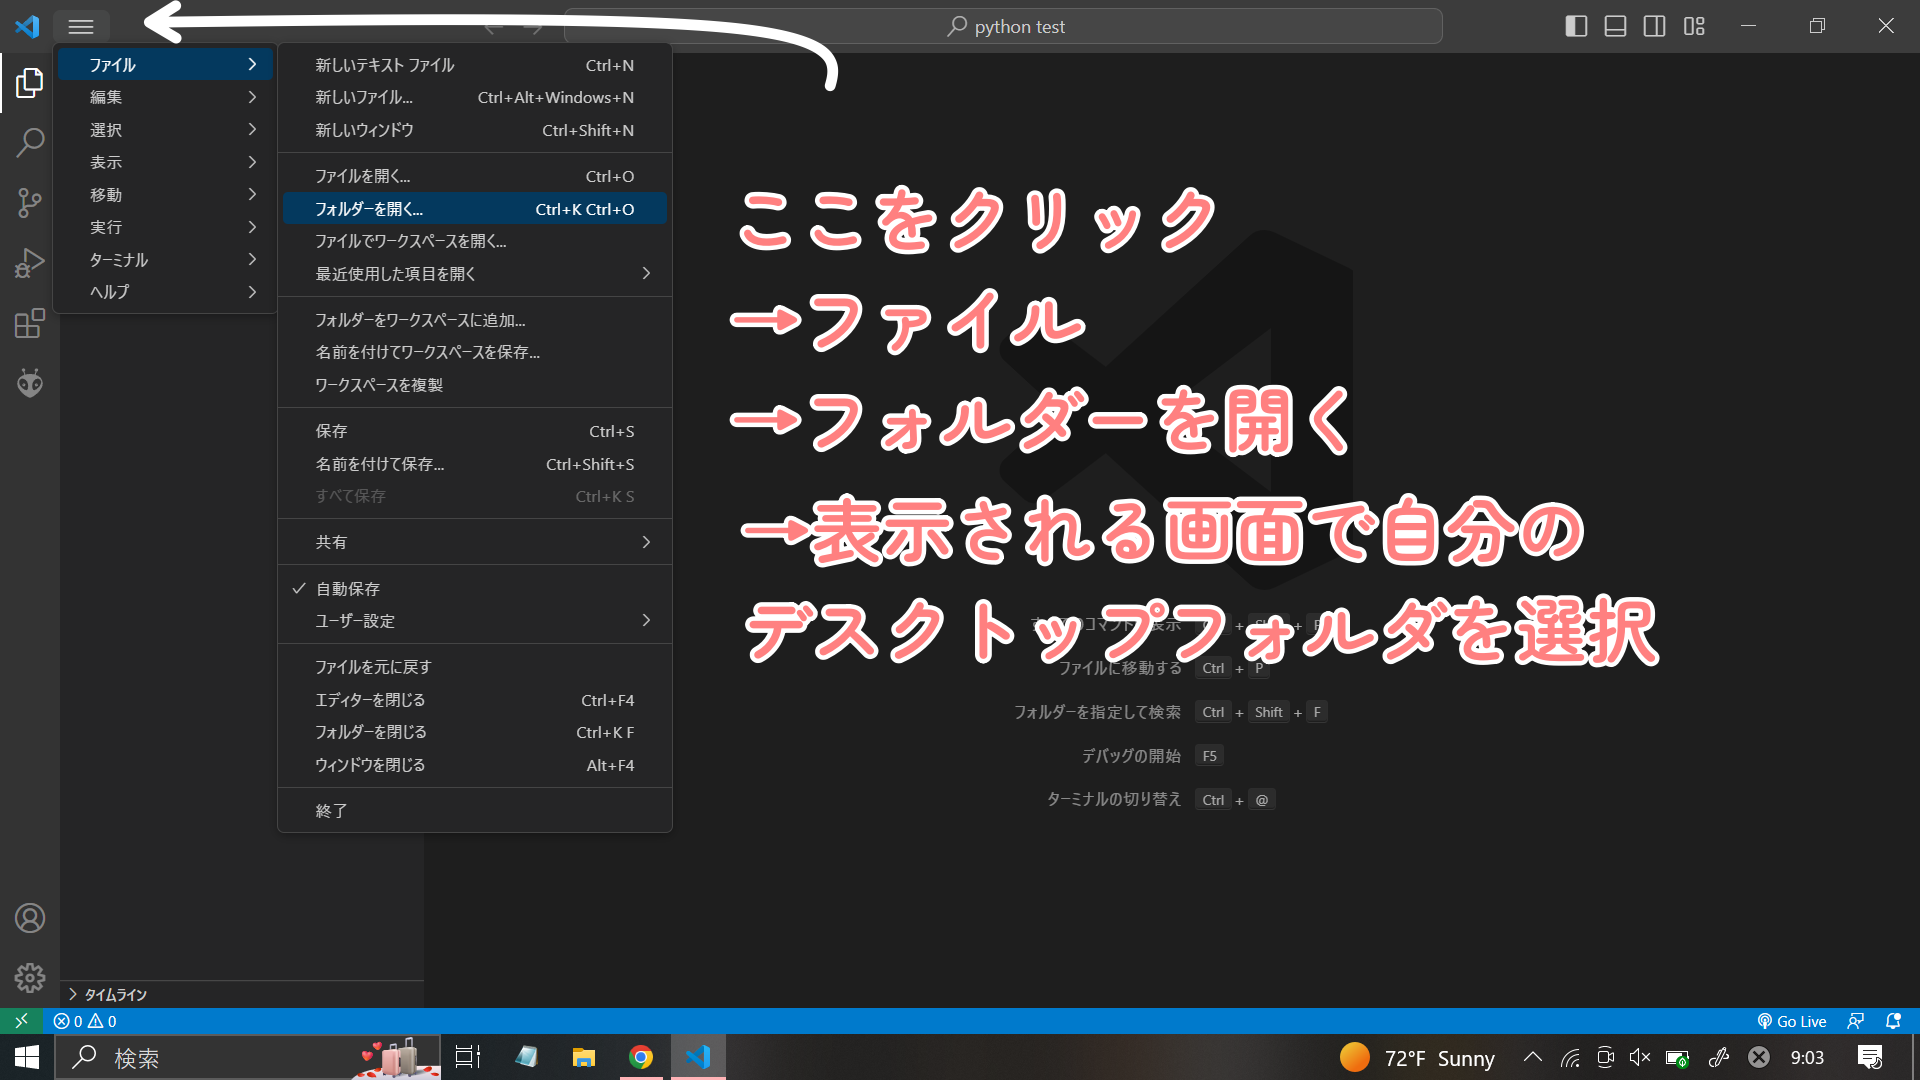Open the Extensions view icon
Viewport: 1920px width, 1080px height.
pos(29,323)
